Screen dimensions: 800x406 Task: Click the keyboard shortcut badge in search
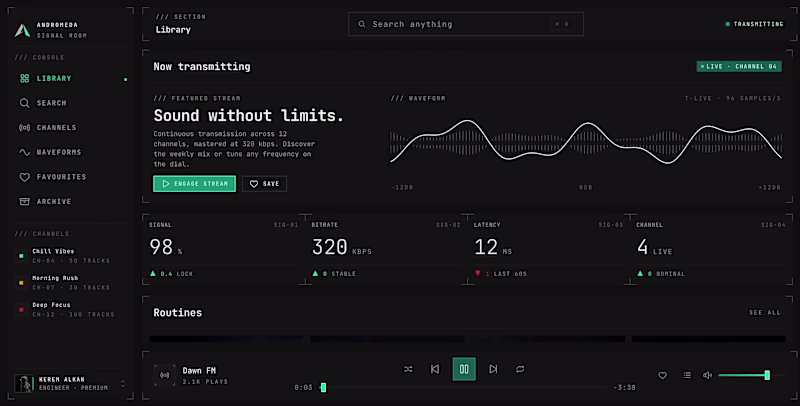(x=562, y=24)
